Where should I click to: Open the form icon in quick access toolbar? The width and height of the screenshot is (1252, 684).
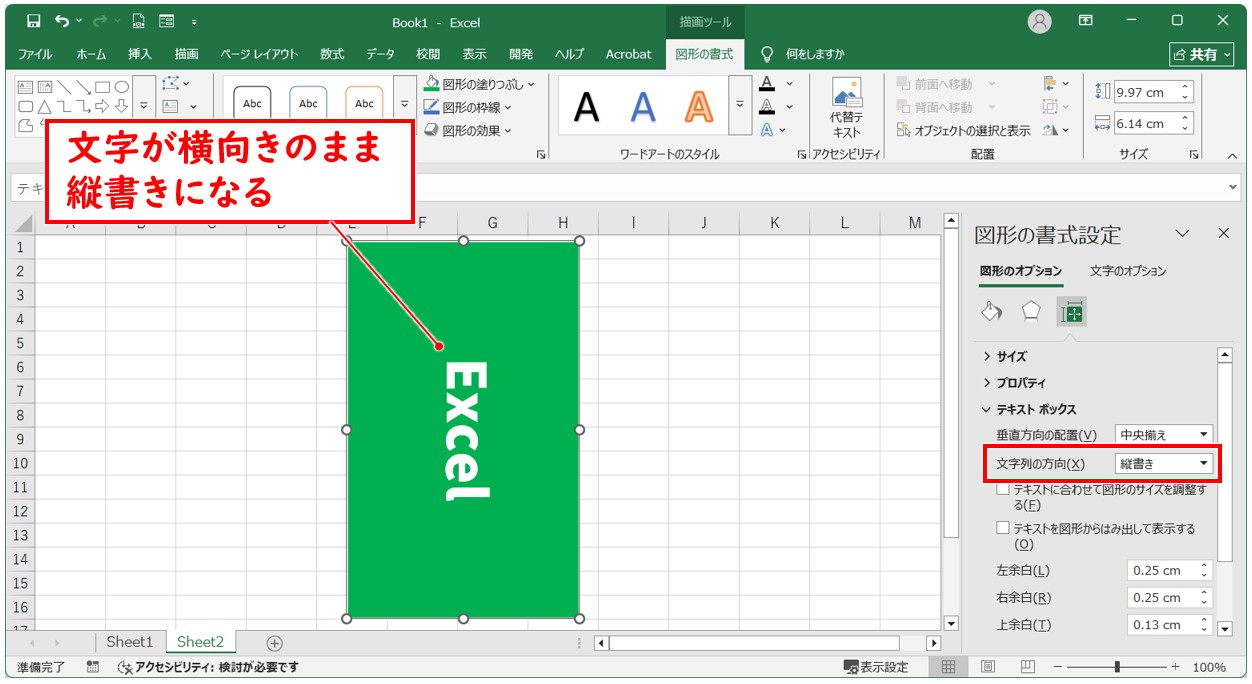[x=166, y=21]
